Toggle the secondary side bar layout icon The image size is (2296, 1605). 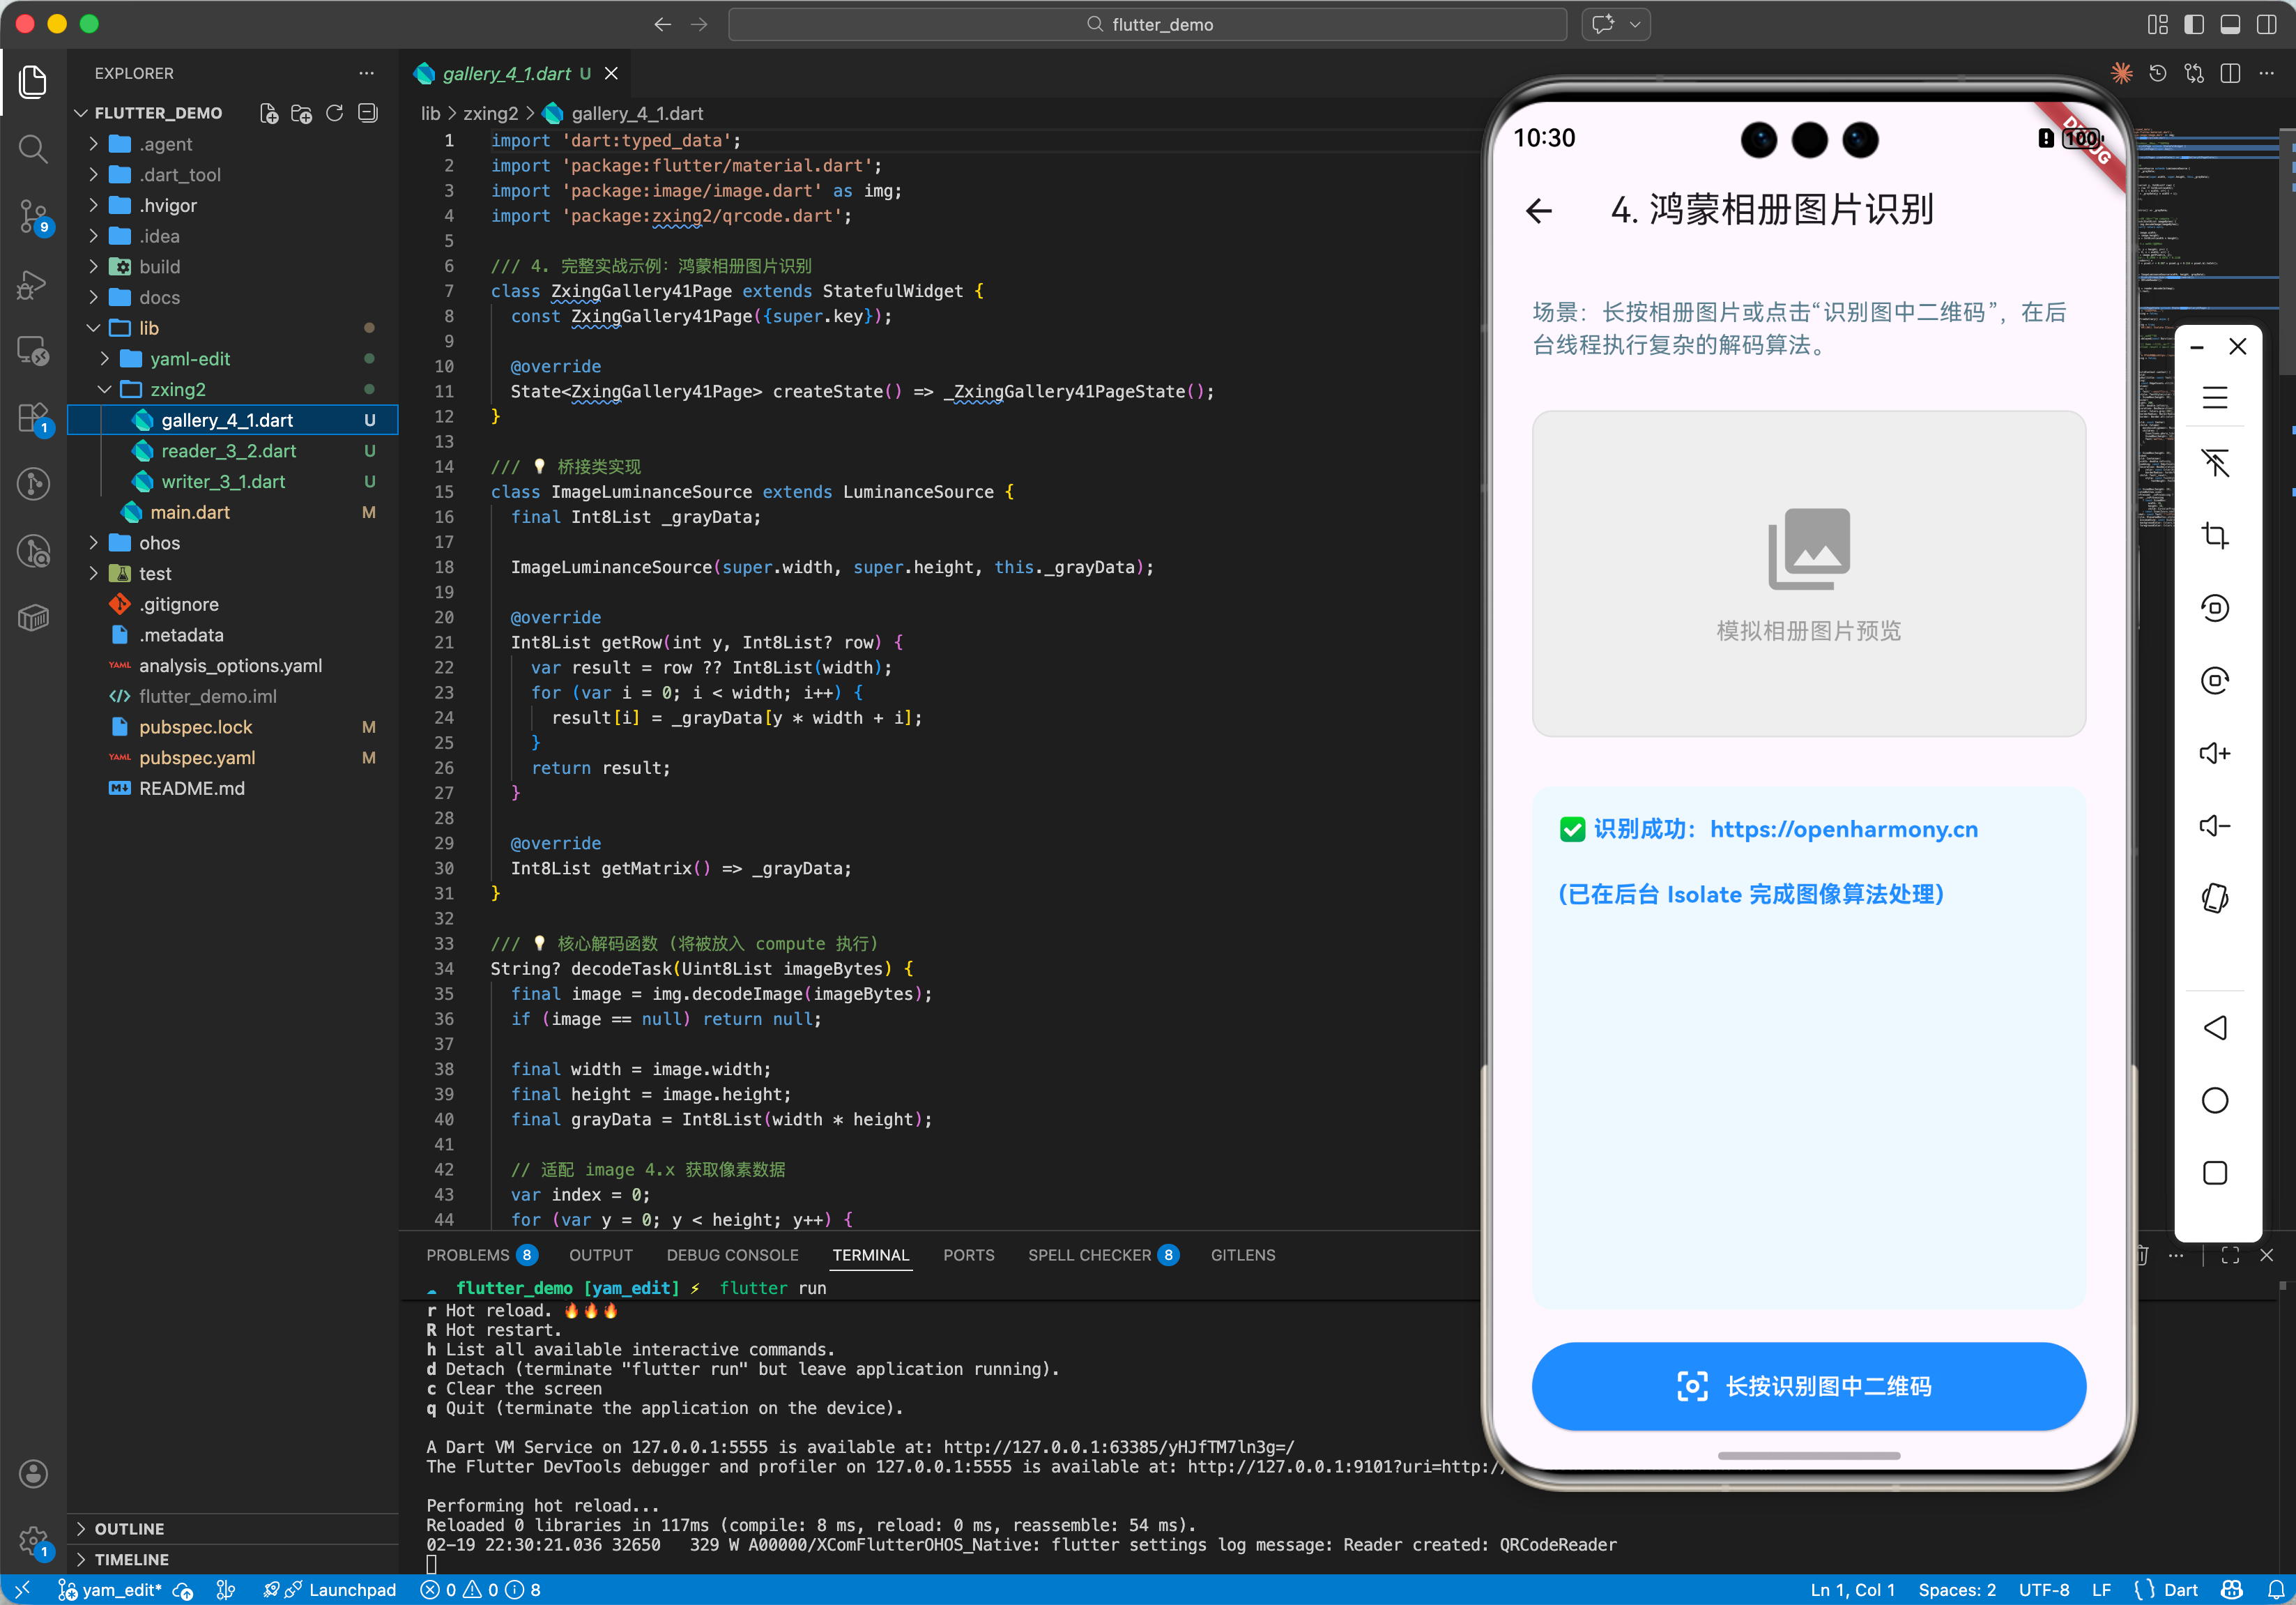2266,24
